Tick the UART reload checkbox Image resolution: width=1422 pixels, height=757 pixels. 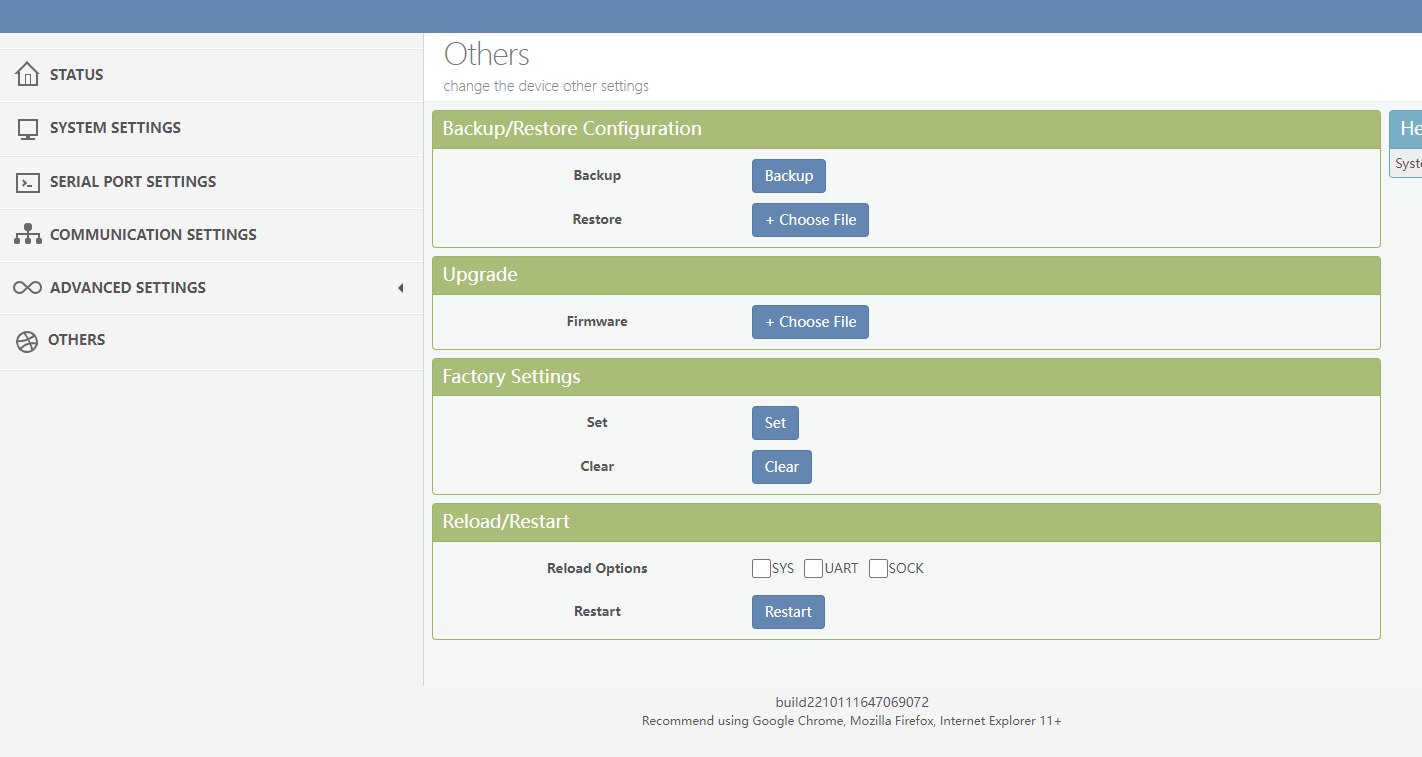coord(813,569)
